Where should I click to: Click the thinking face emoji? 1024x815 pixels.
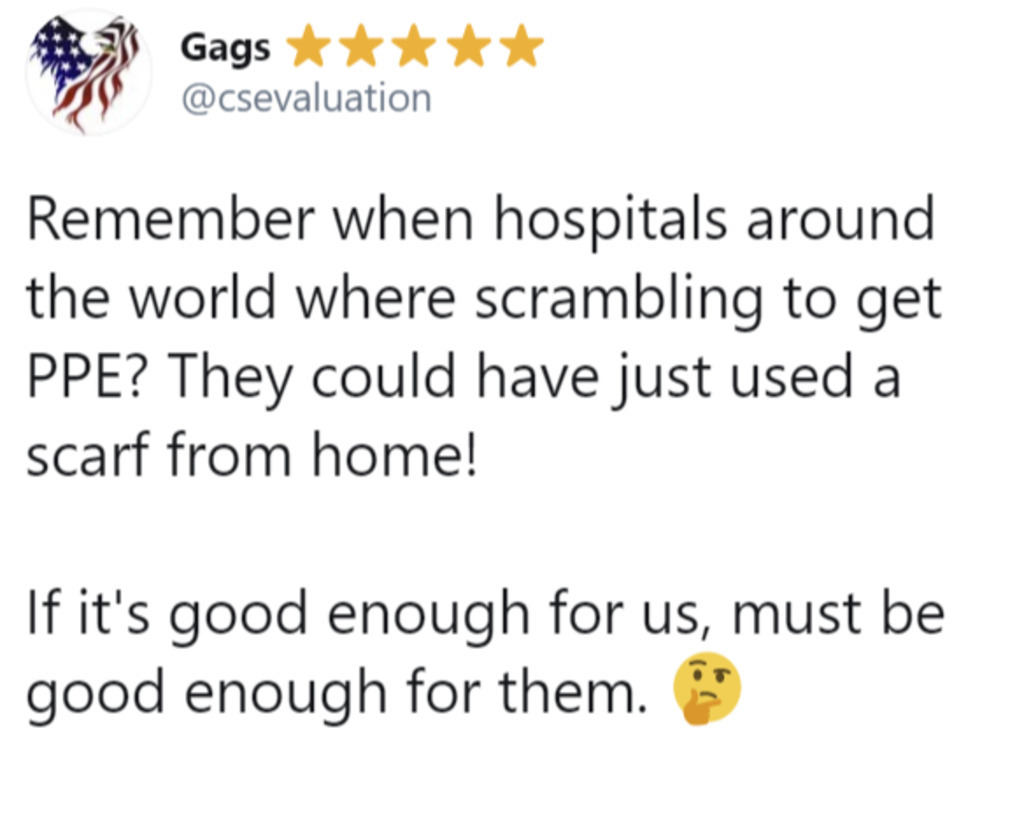707,688
